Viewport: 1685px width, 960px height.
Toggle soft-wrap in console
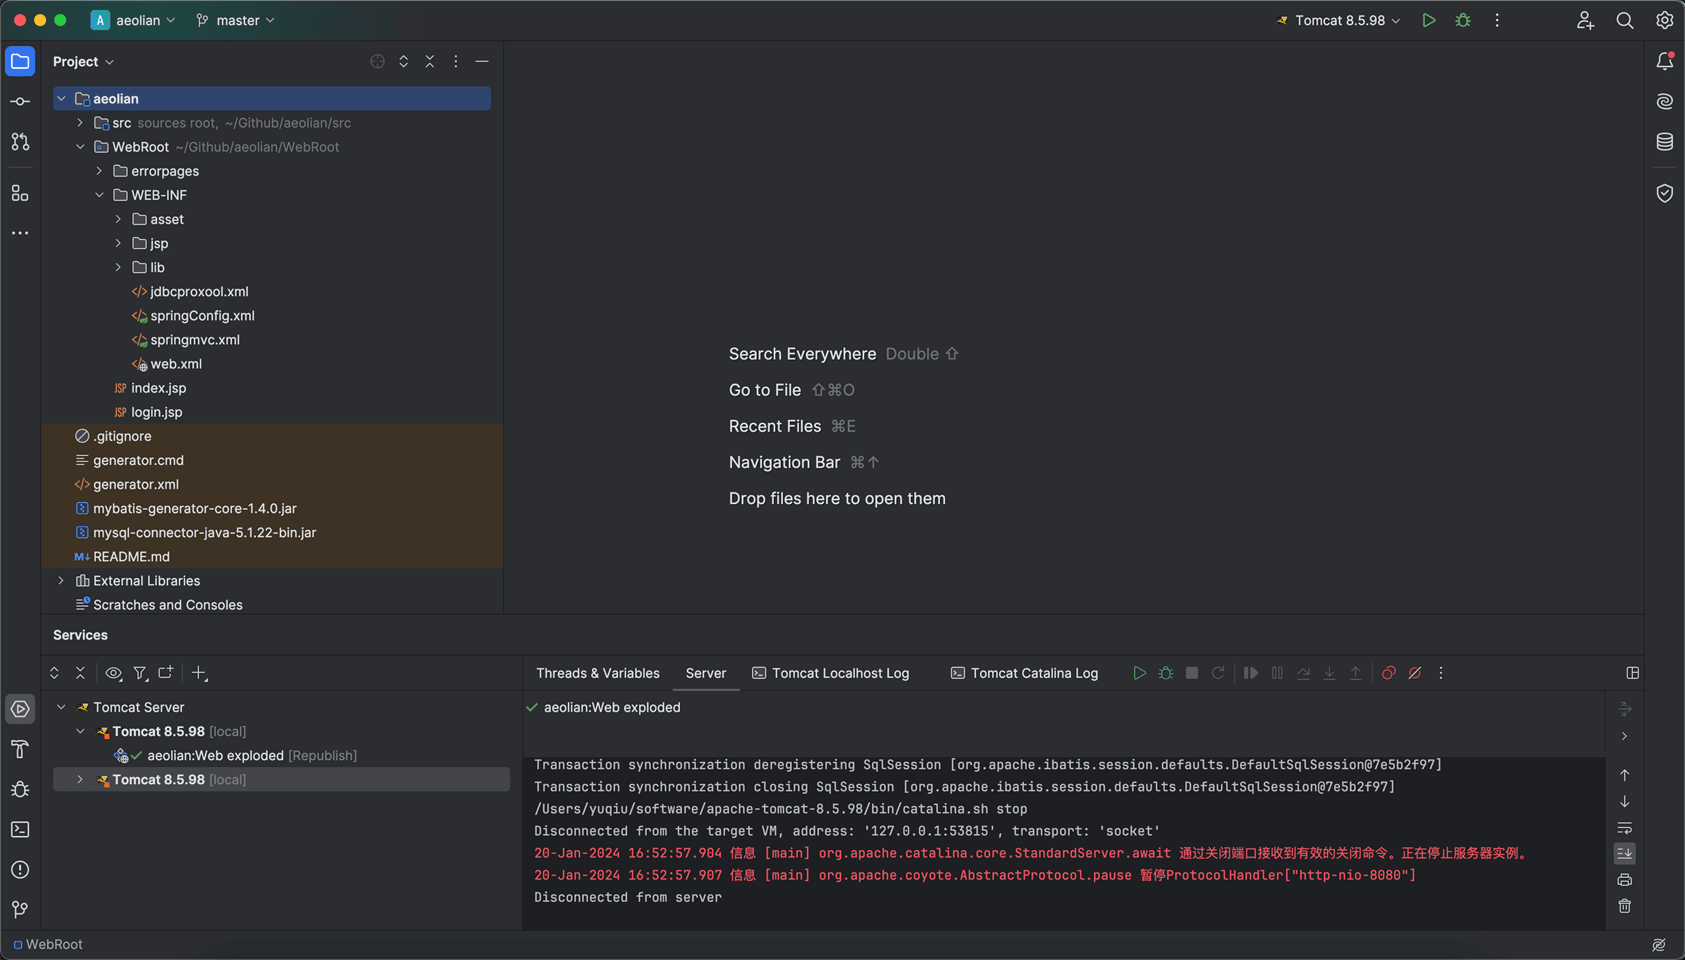point(1625,828)
